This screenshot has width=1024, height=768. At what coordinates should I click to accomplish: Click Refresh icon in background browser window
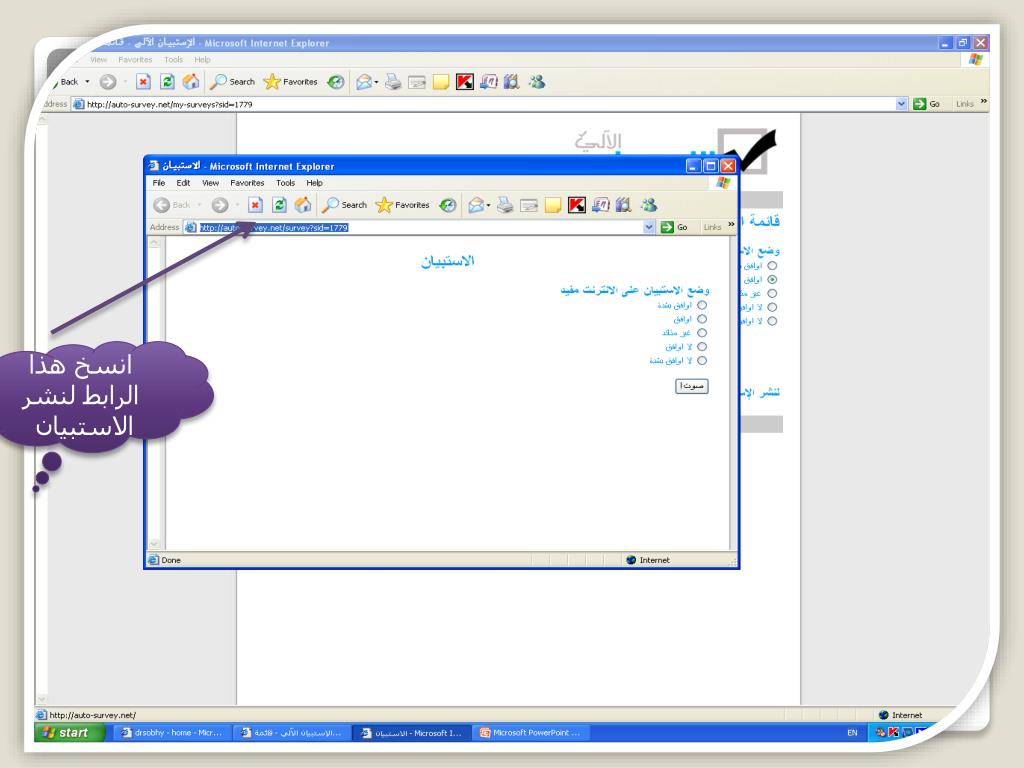point(167,82)
